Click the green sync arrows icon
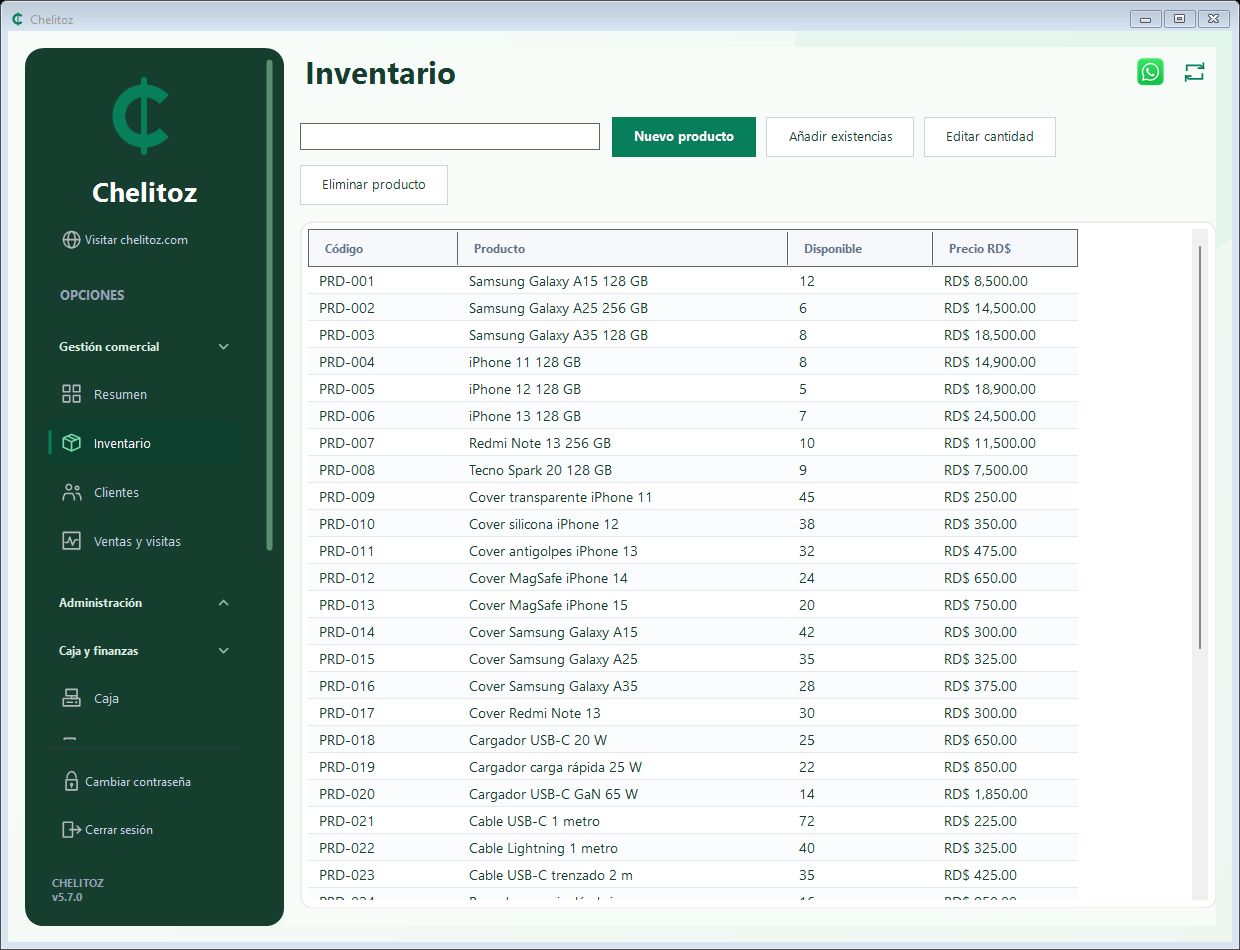Screen dimensions: 1240x950 point(1194,72)
